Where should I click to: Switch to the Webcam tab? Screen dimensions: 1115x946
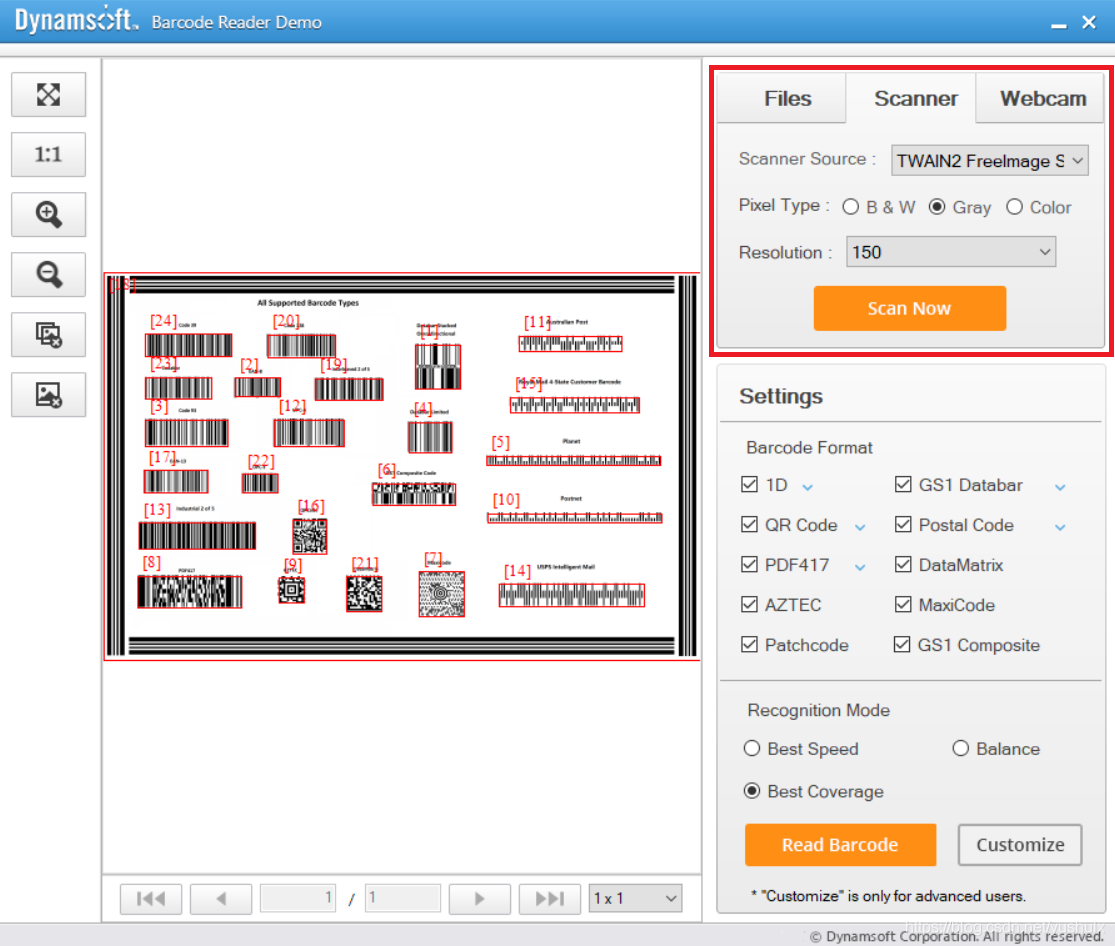1042,98
